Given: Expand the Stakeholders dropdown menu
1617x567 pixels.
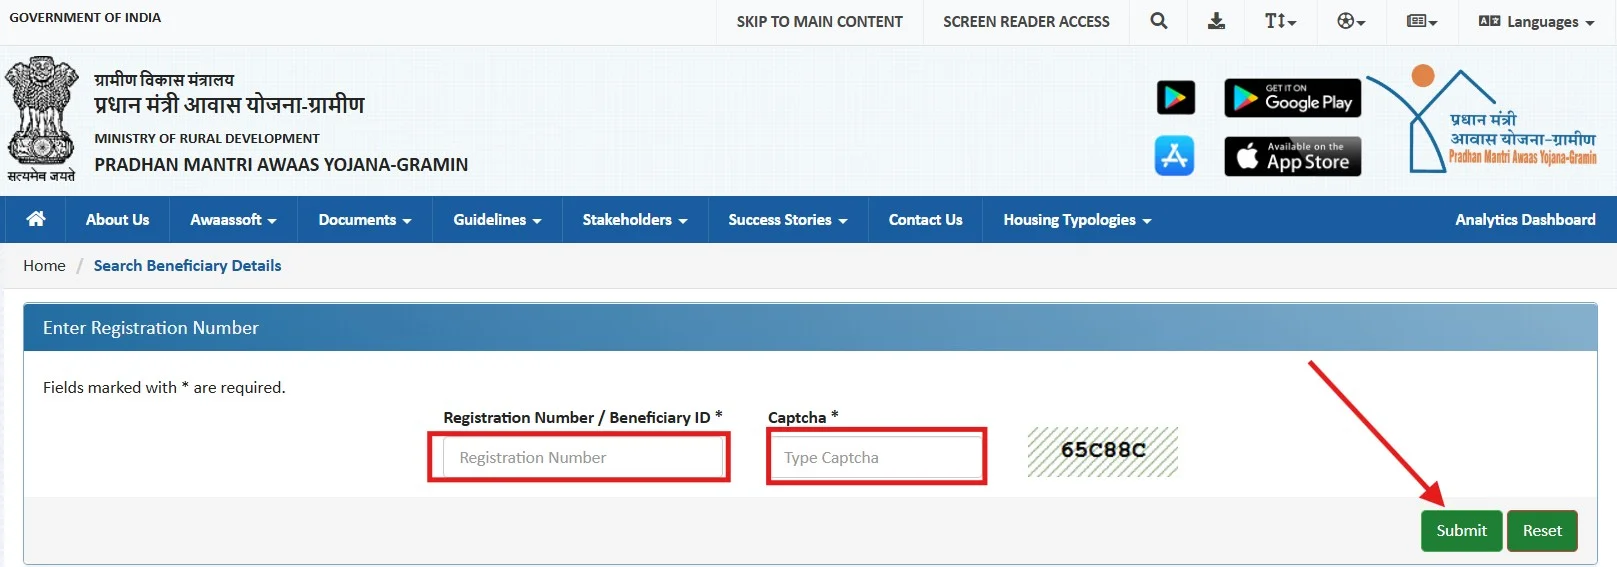Looking at the screenshot, I should [x=635, y=220].
